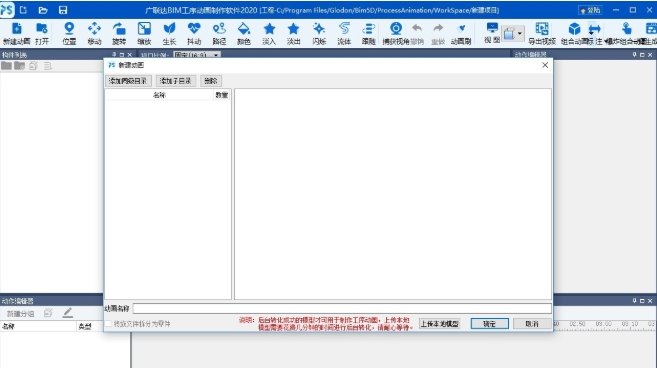Select the 抖动 shake animation tool
657x368 pixels.
[x=194, y=34]
